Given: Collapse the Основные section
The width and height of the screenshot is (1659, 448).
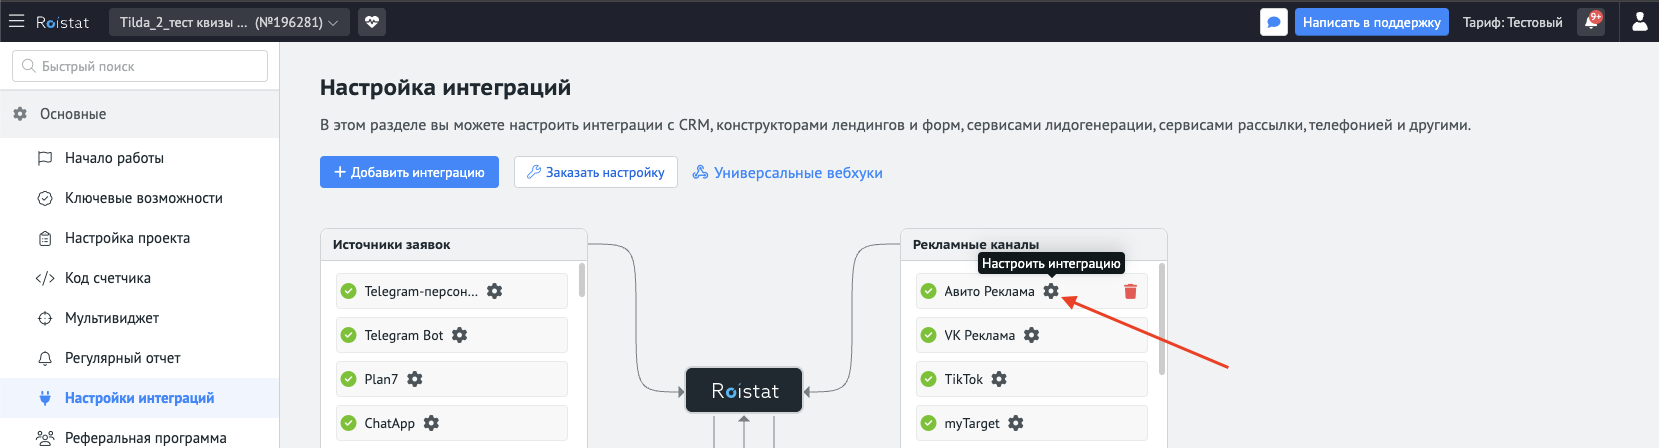Looking at the screenshot, I should (140, 114).
